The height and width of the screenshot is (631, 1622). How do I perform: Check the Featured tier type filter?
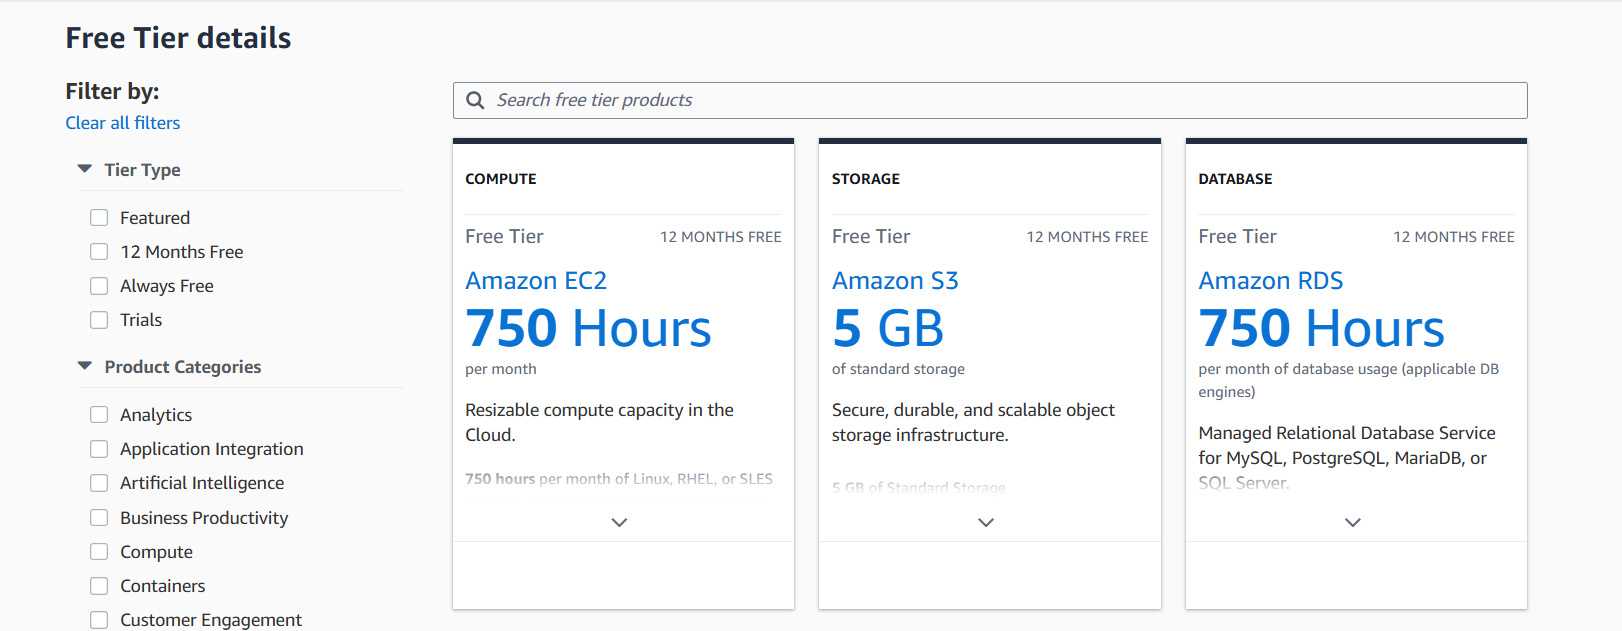(x=99, y=218)
